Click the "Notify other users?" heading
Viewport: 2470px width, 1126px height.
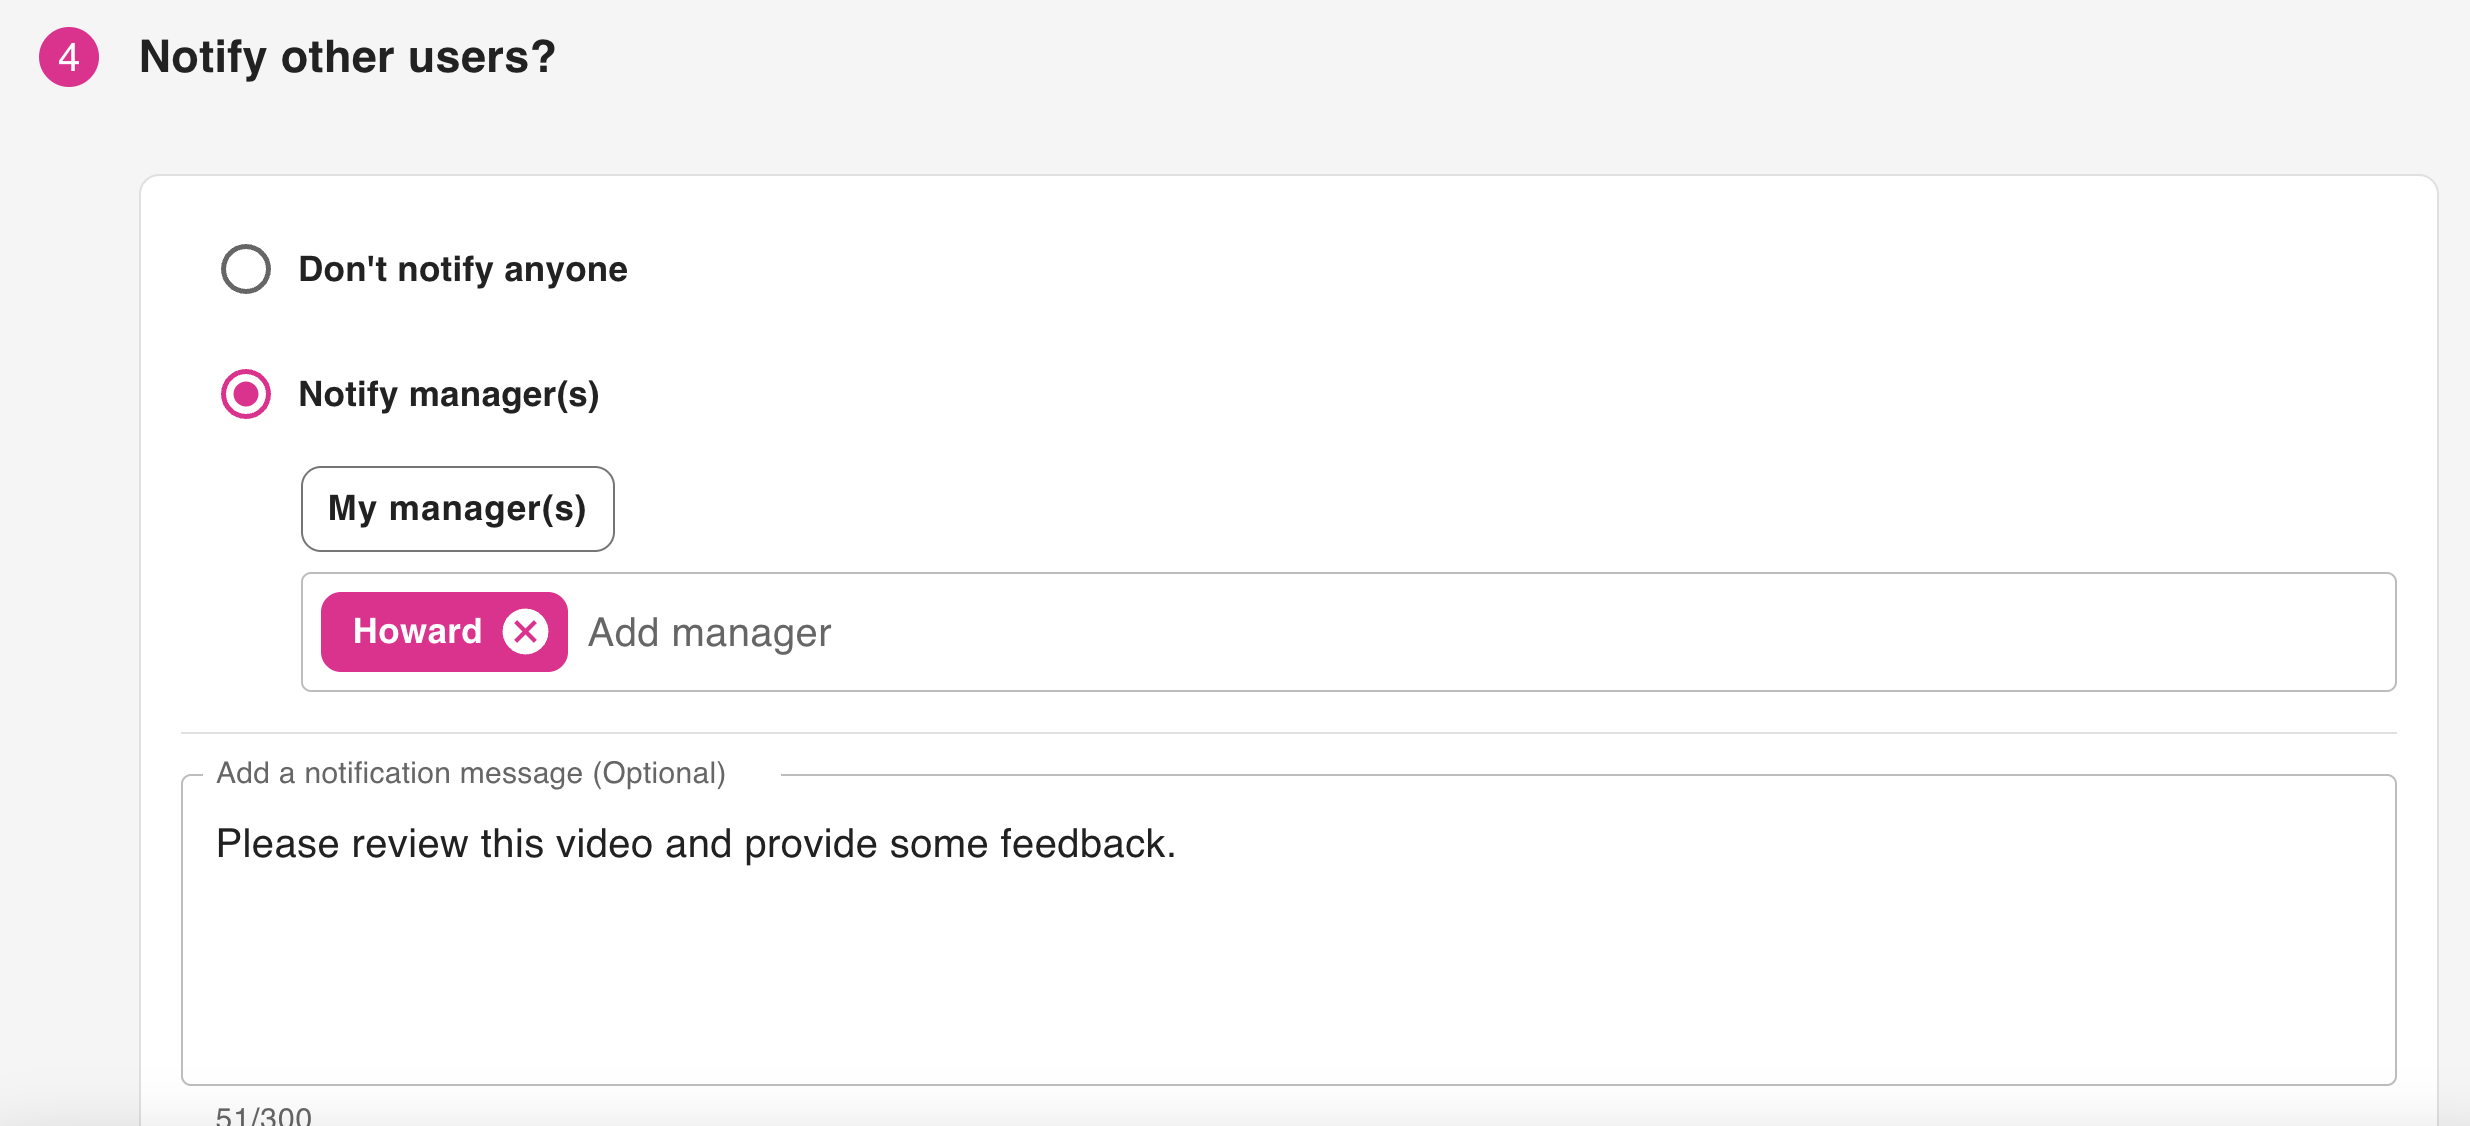347,57
